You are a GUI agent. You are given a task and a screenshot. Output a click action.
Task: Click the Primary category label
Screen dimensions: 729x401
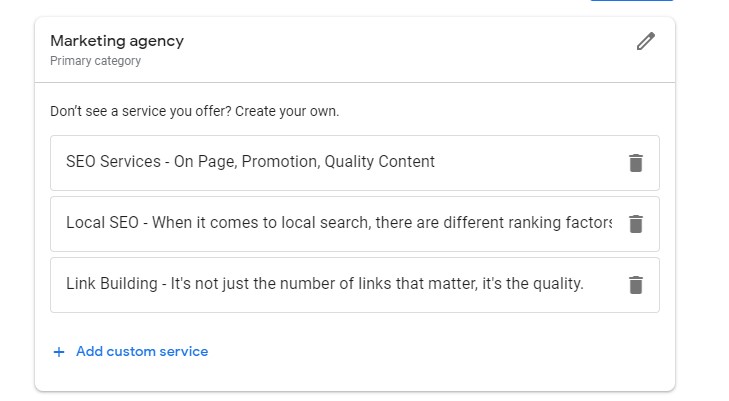(x=95, y=61)
